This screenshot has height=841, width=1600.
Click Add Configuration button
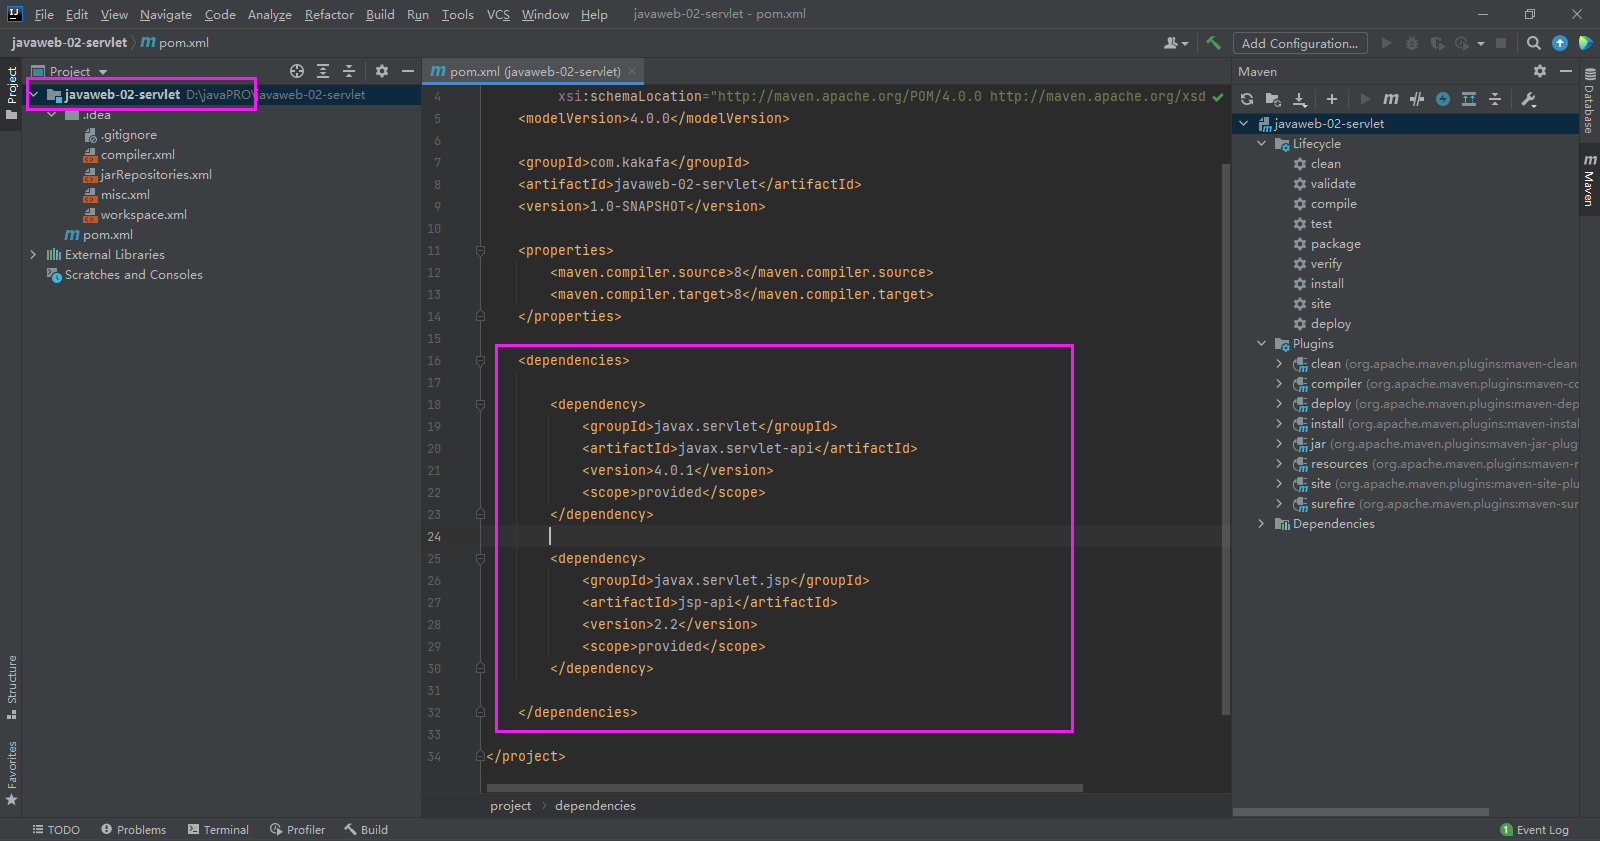pos(1299,43)
